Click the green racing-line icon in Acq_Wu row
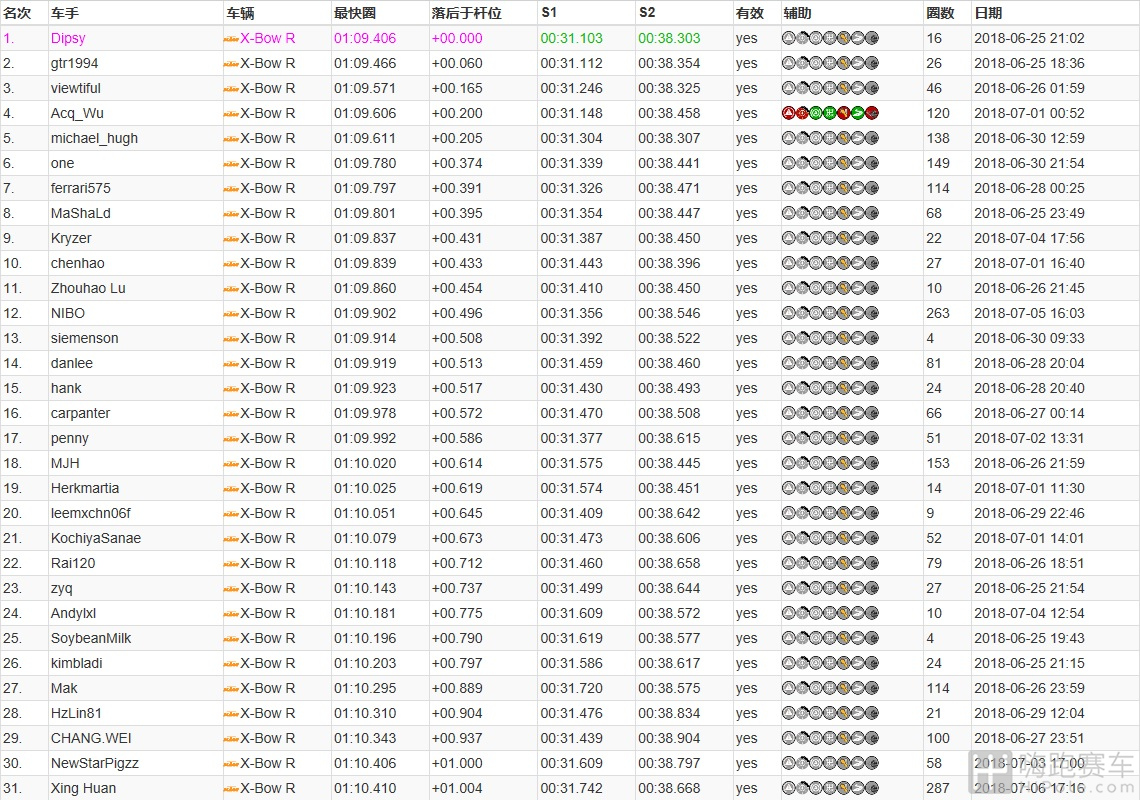The height and width of the screenshot is (800, 1140). click(x=858, y=113)
